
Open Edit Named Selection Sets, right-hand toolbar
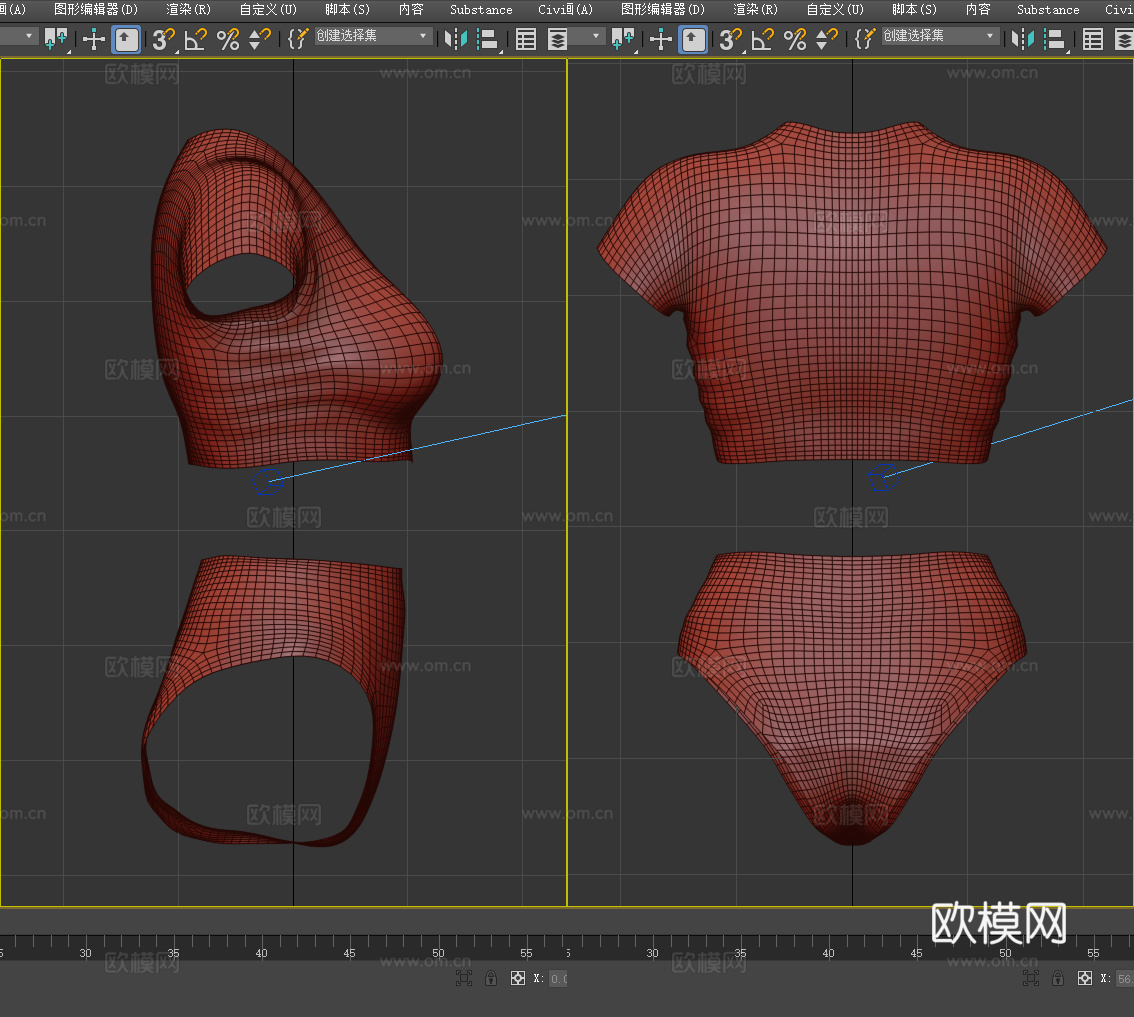pos(864,39)
